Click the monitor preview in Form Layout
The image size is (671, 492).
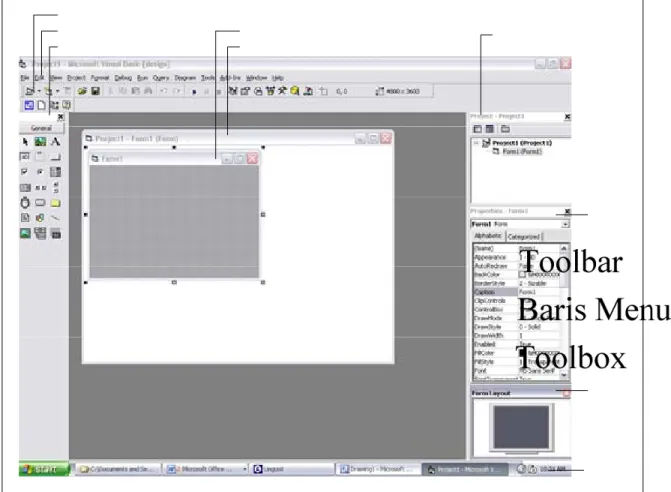point(522,428)
